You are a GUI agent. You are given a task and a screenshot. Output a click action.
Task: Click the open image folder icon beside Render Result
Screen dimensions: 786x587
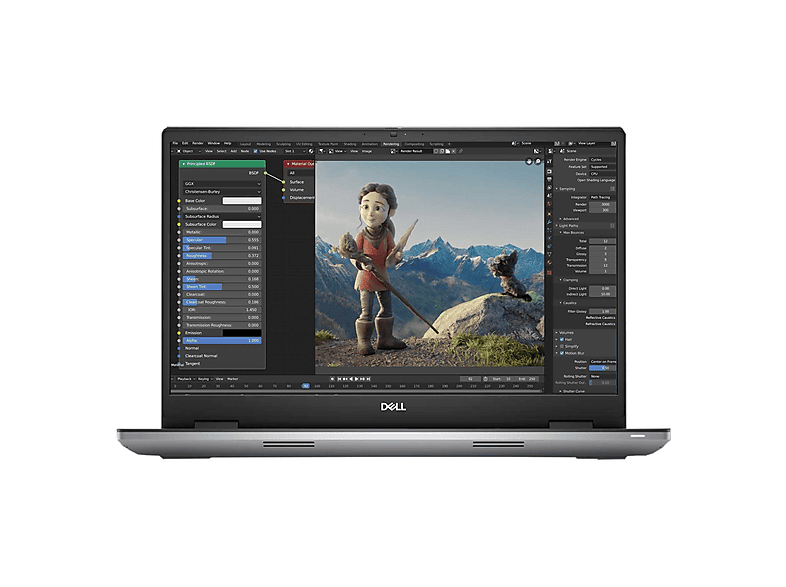pyautogui.click(x=448, y=151)
